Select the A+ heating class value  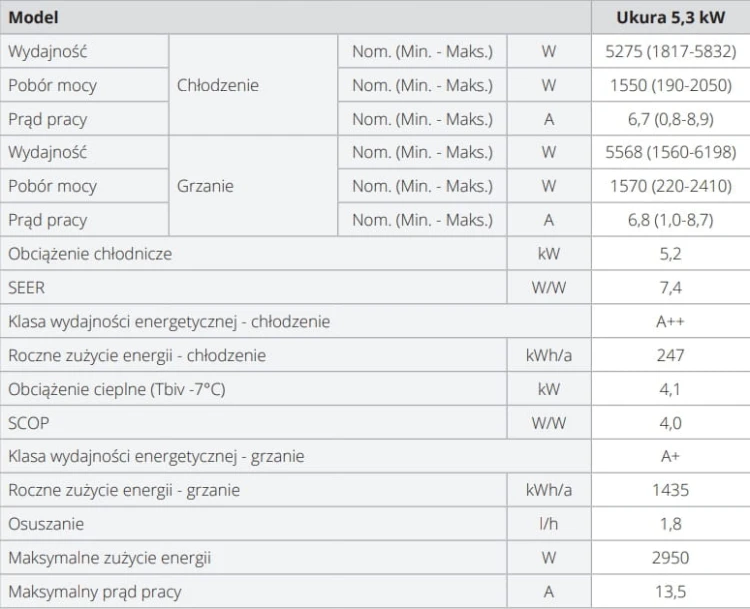[671, 456]
